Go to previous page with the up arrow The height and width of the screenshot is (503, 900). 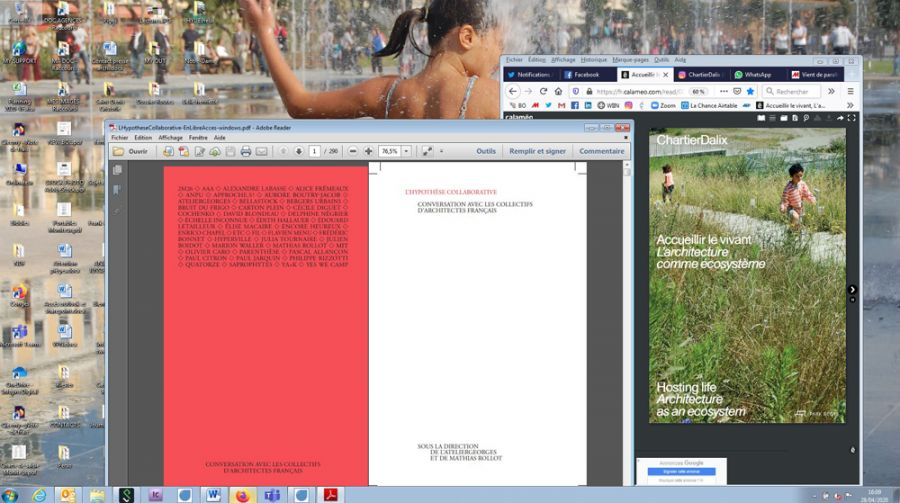click(284, 151)
